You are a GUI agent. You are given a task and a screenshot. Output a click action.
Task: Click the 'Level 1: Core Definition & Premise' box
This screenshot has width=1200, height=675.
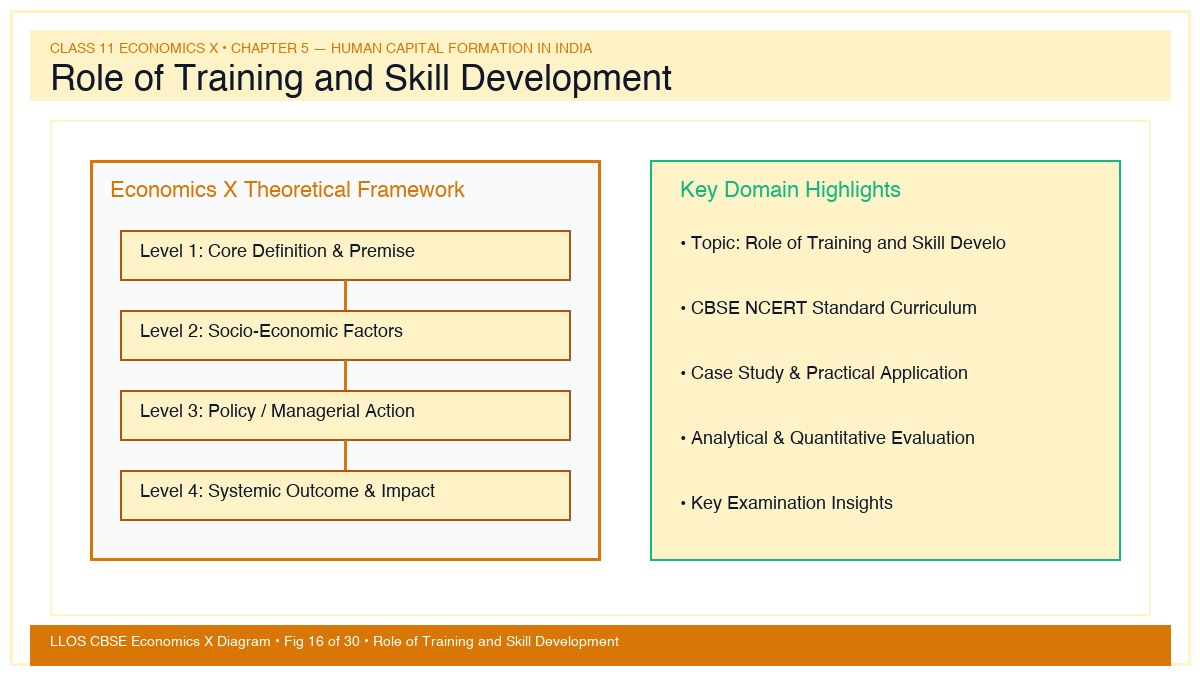click(345, 255)
